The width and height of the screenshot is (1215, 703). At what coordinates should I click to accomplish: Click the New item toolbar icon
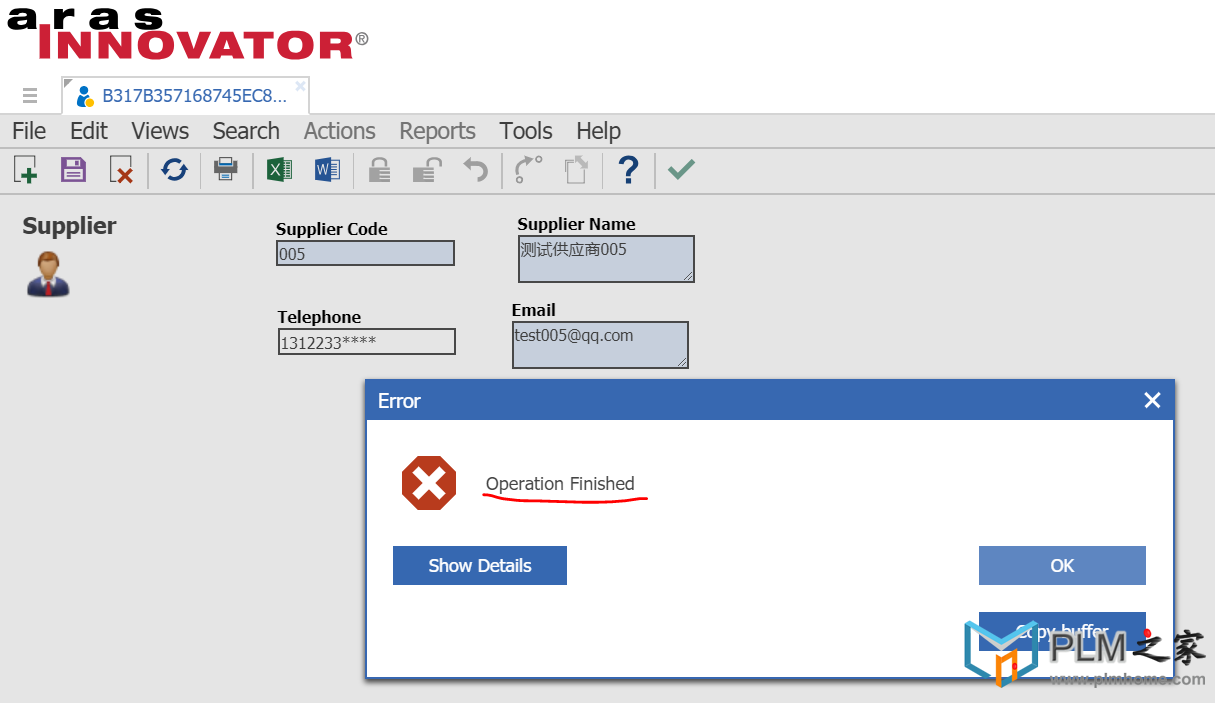(26, 170)
